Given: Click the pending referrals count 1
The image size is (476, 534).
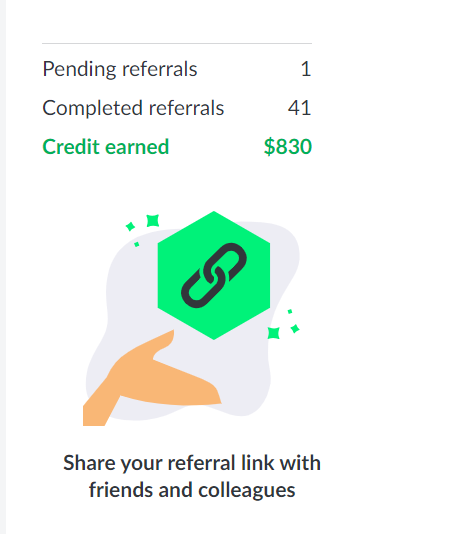Looking at the screenshot, I should 306,69.
